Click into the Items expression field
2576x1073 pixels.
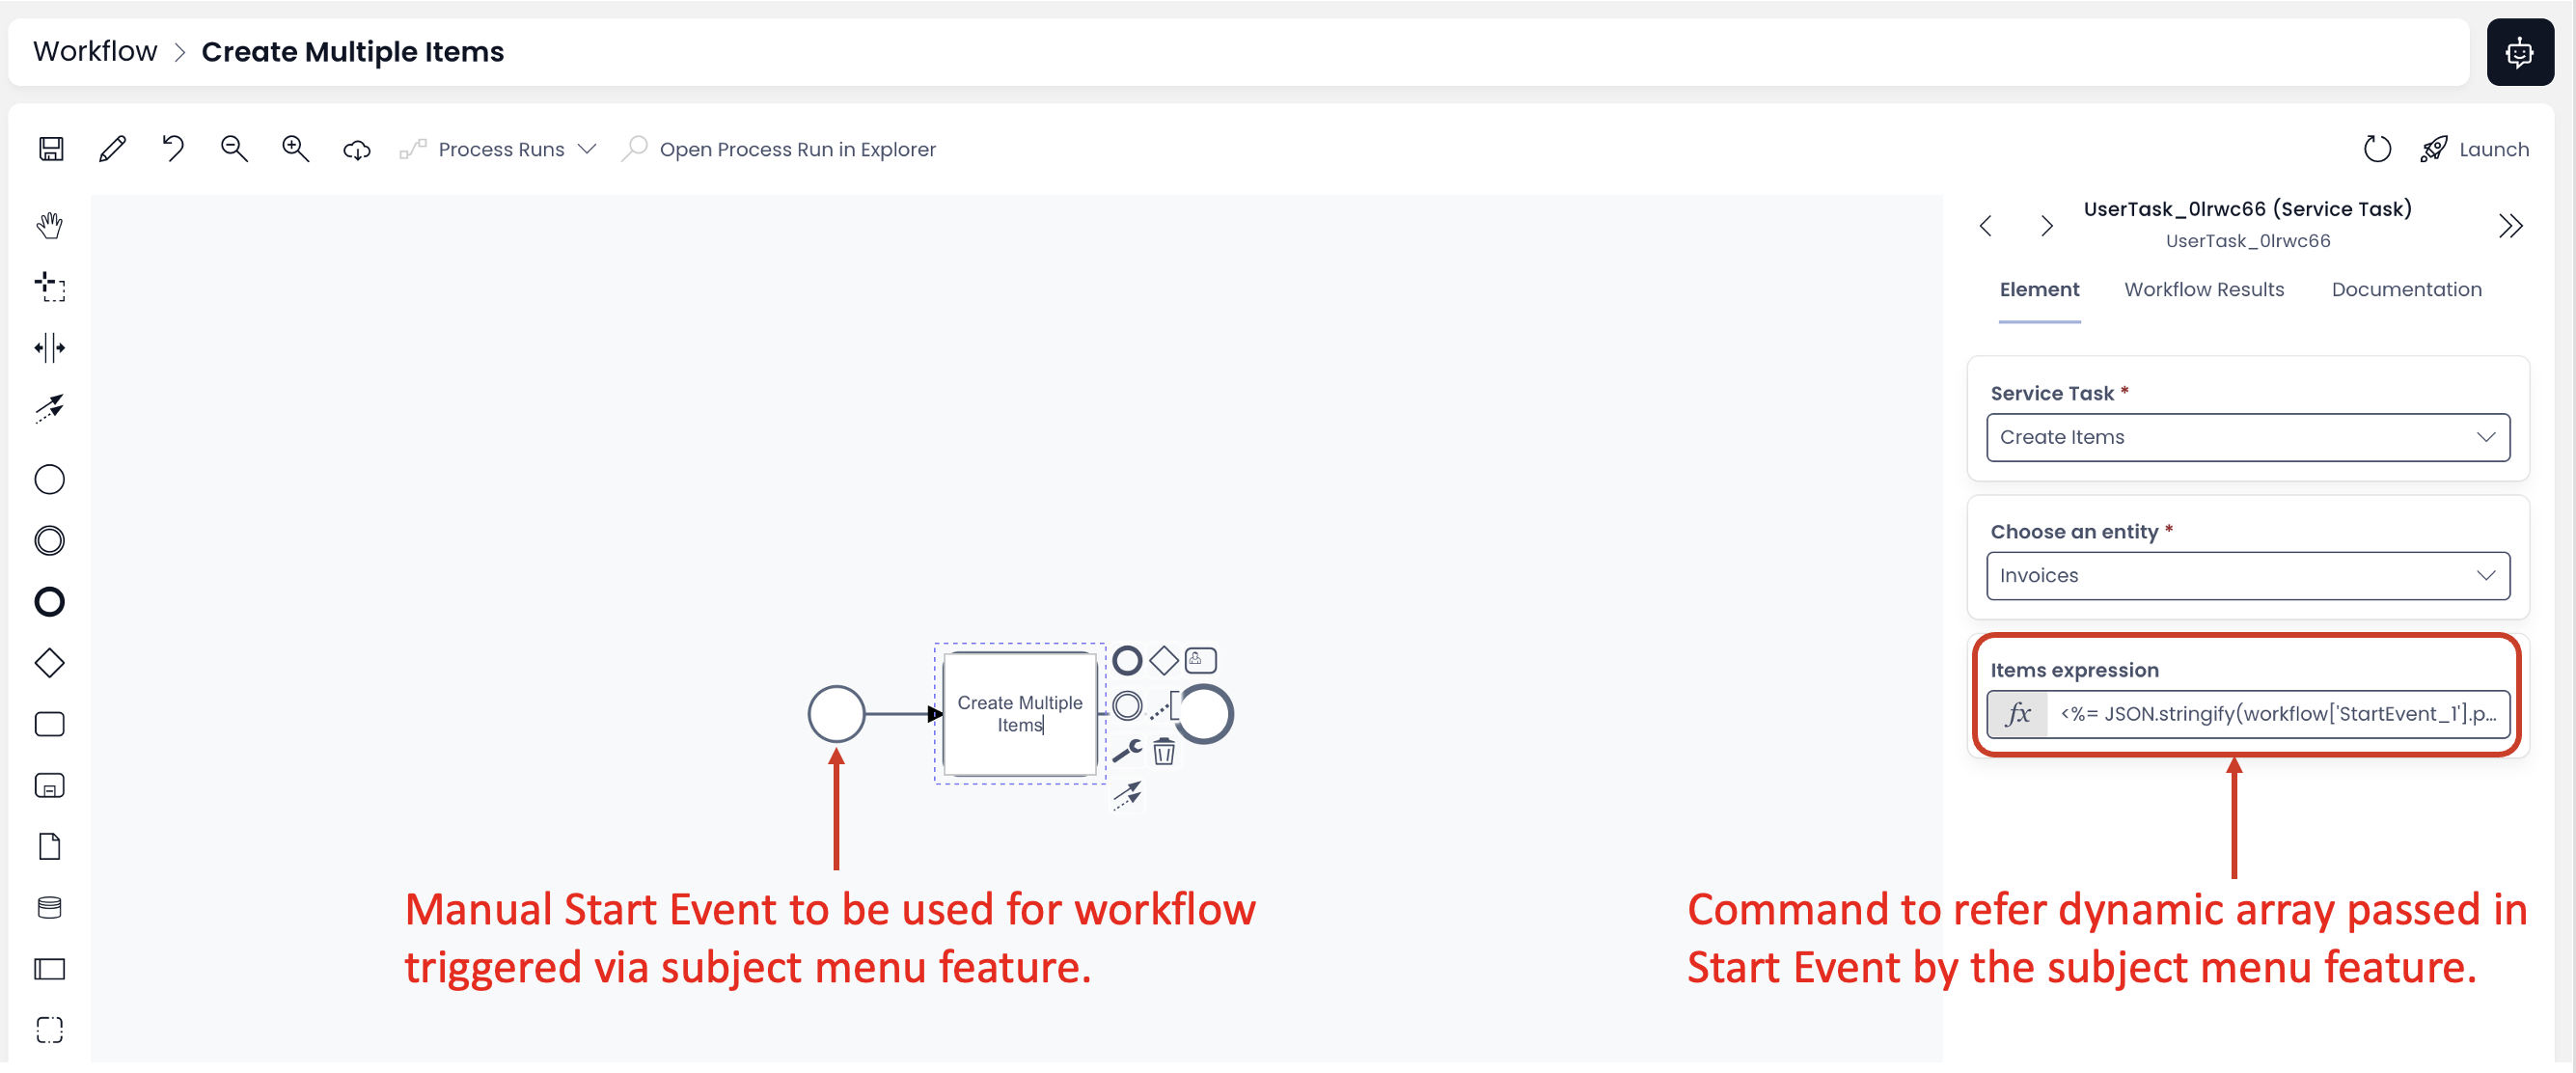tap(2278, 714)
